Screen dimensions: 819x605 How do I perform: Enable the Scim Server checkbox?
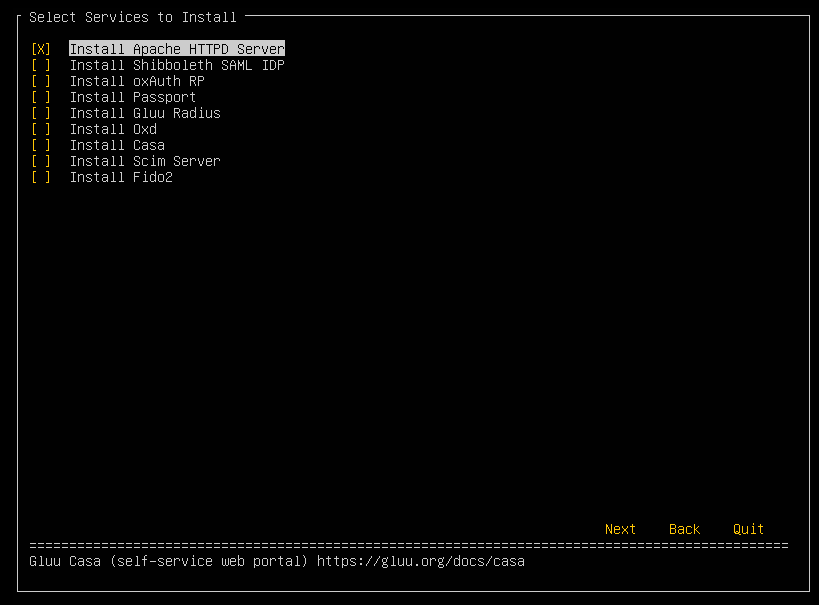[41, 161]
